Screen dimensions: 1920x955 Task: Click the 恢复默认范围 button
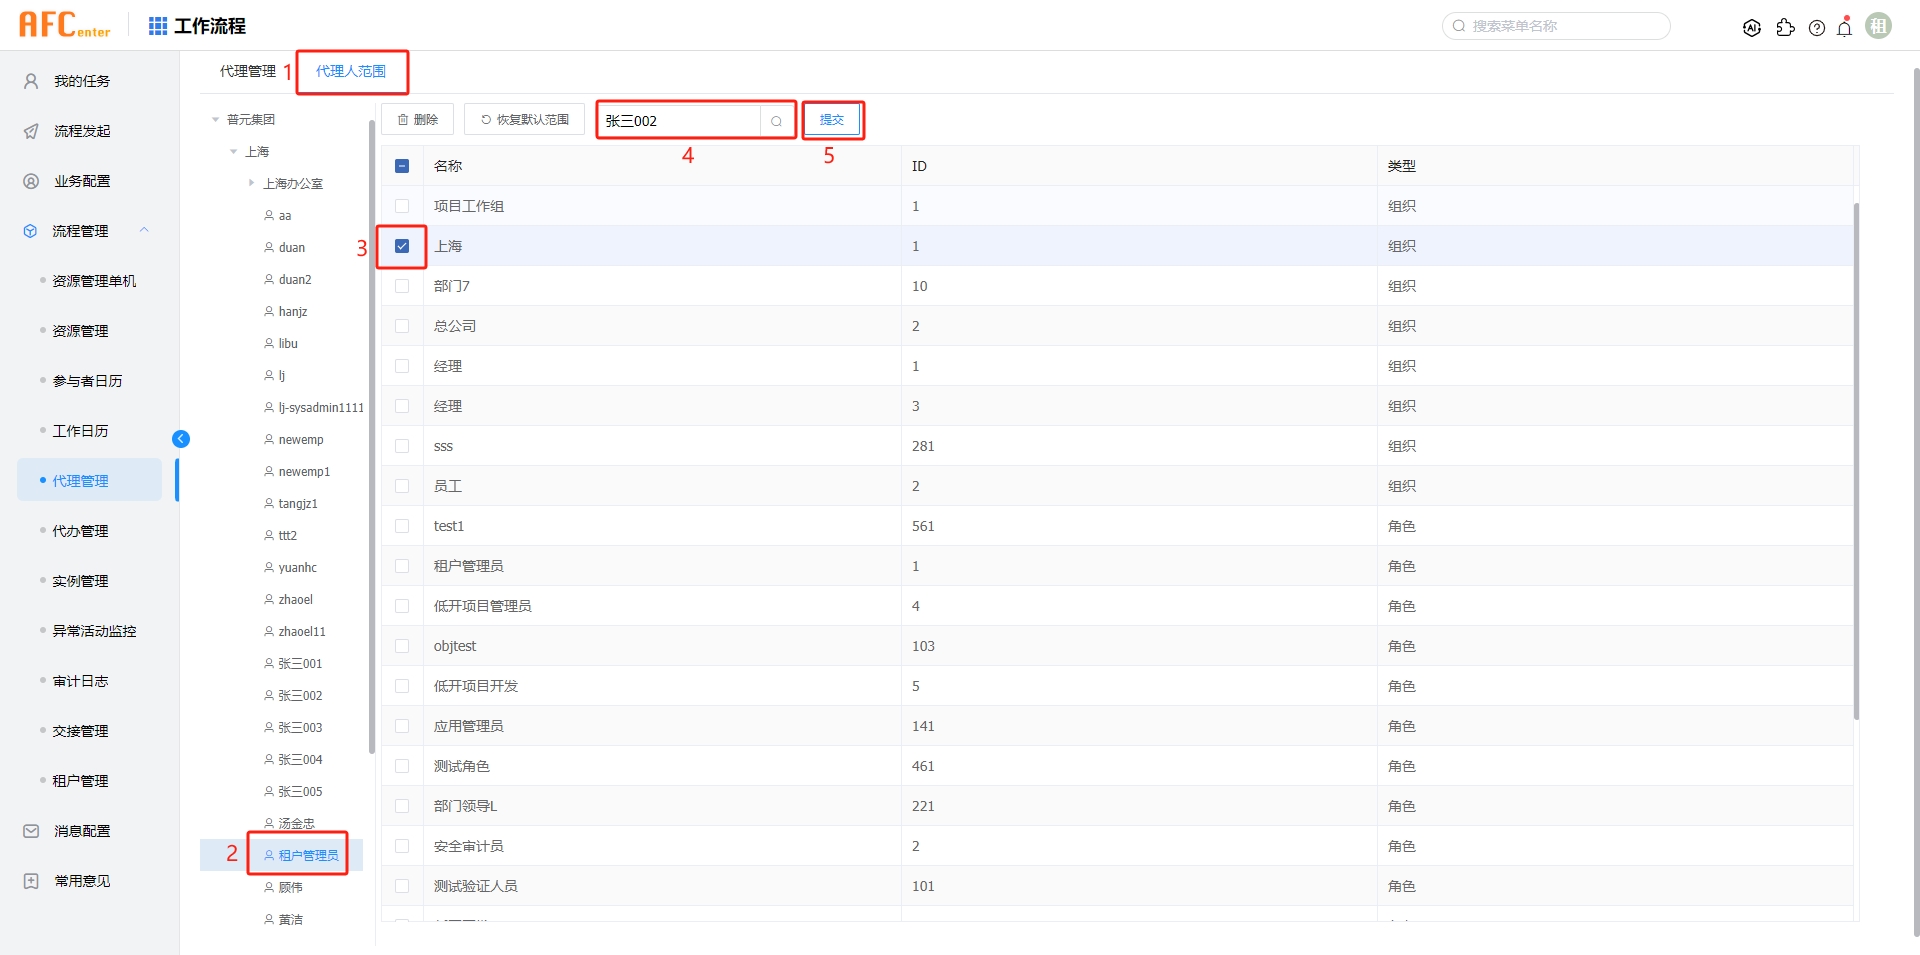[523, 119]
